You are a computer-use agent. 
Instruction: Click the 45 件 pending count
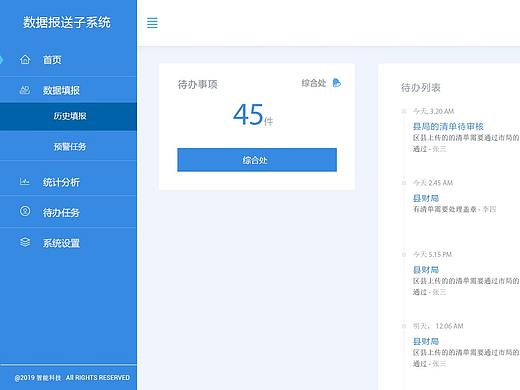point(253,115)
